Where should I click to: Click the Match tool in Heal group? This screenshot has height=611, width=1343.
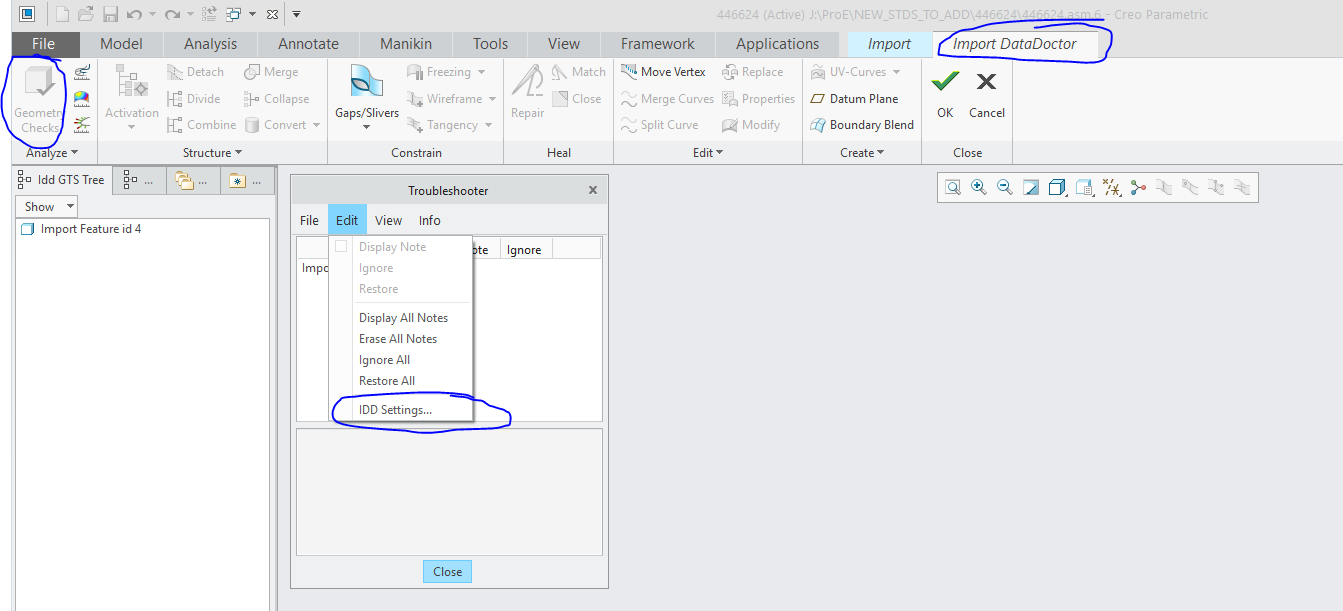[x=578, y=71]
